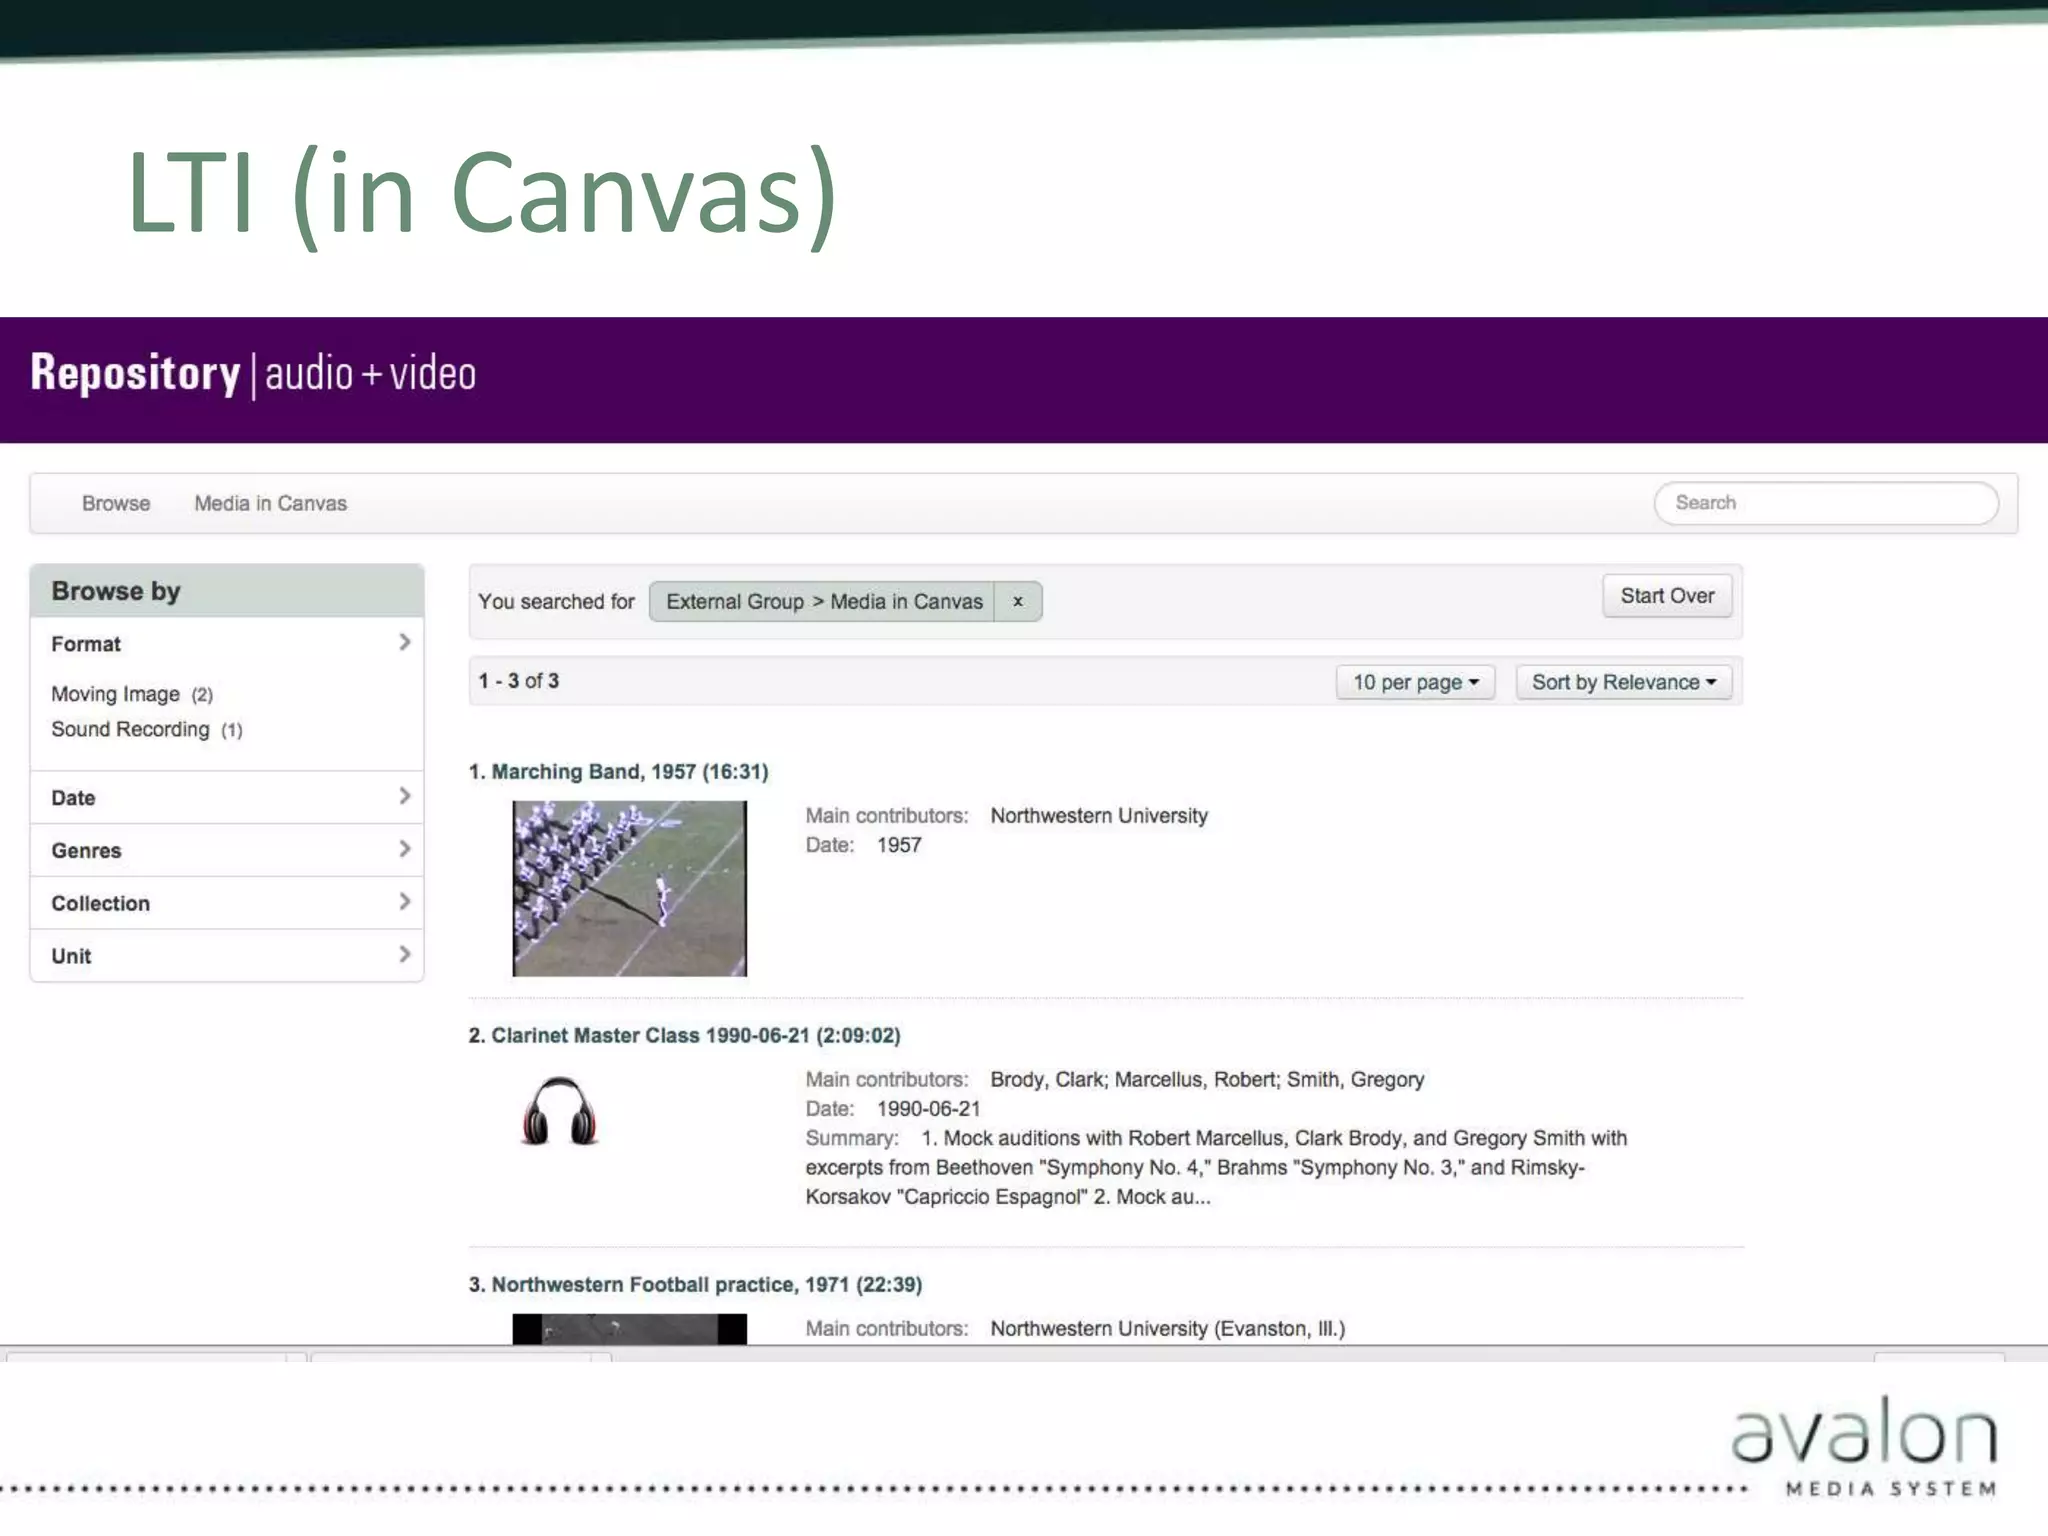
Task: Open Clarinet Master Class result link
Action: click(x=695, y=1035)
